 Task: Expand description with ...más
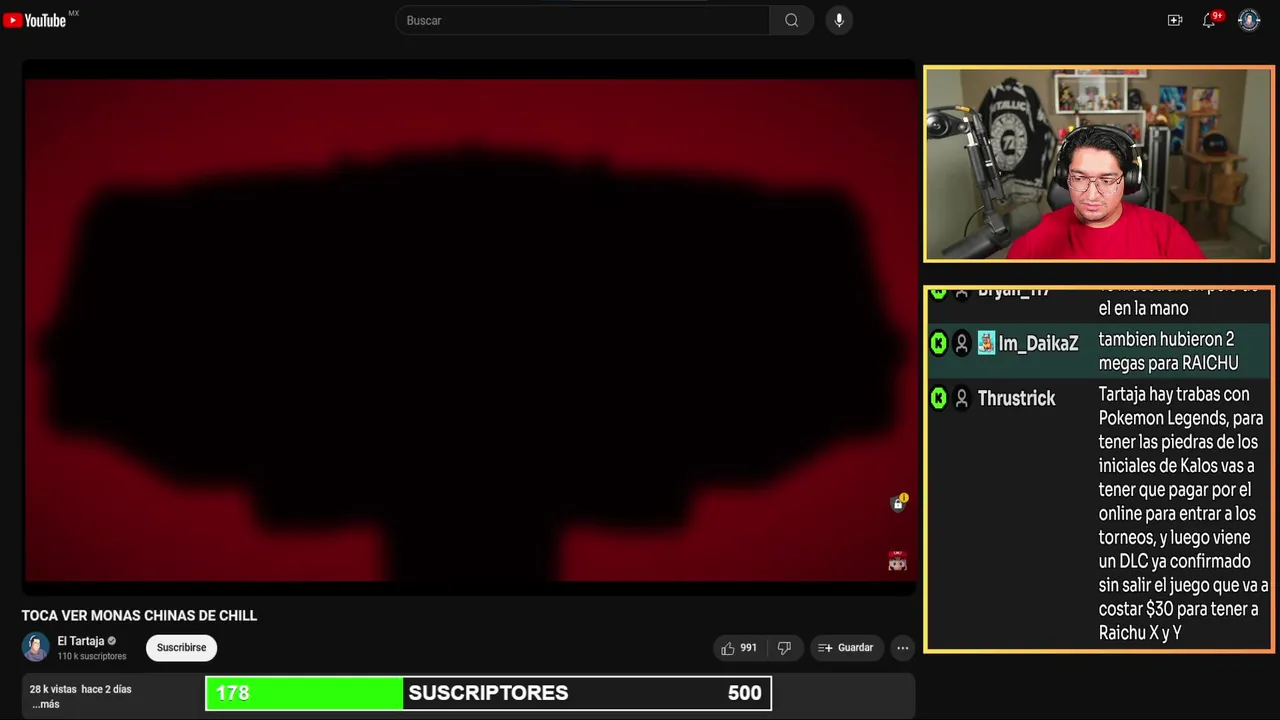tap(46, 704)
